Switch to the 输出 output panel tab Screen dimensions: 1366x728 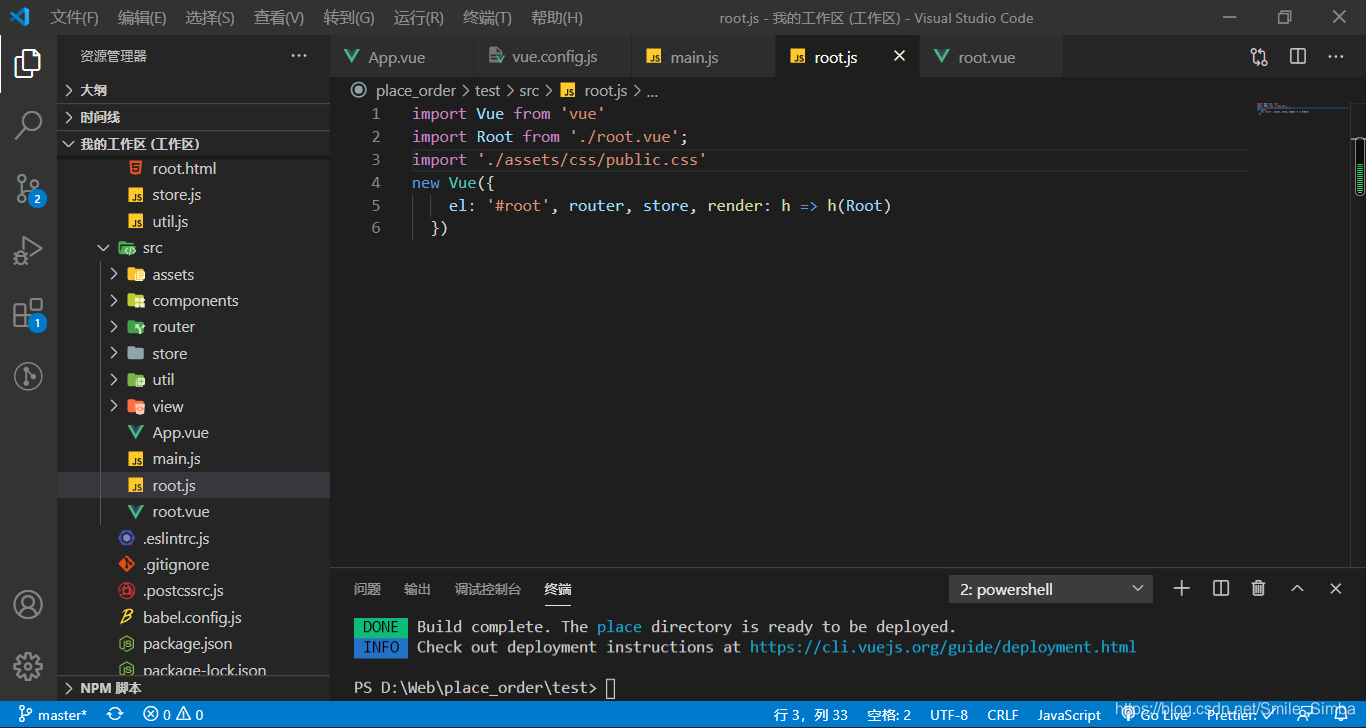[417, 589]
